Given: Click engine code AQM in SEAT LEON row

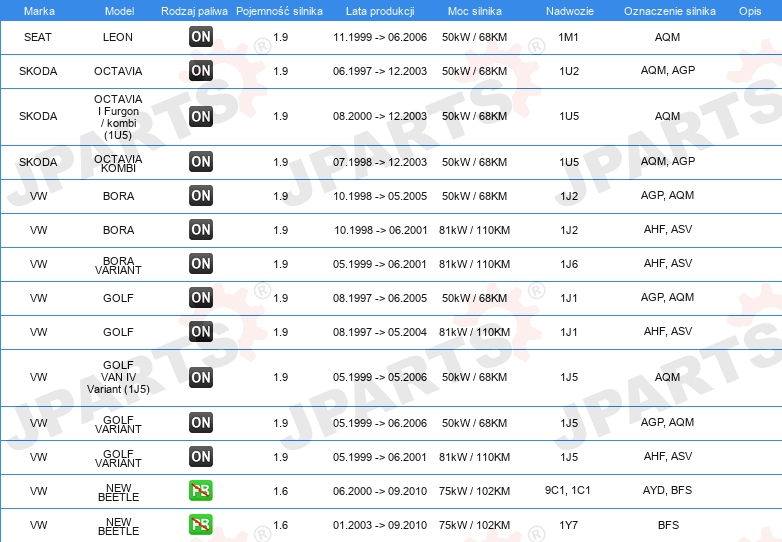Looking at the screenshot, I should coord(667,37).
